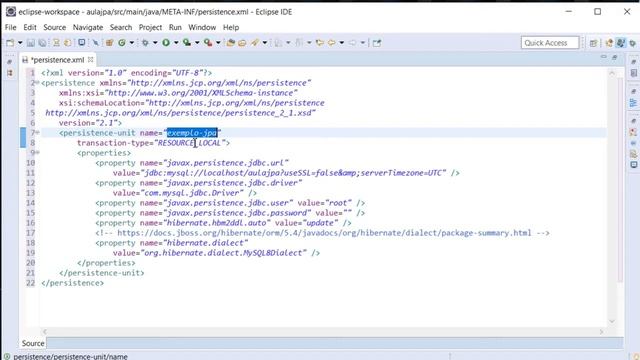Select the highlighted Java perspective icon
The height and width of the screenshot is (360, 640).
tap(621, 42)
